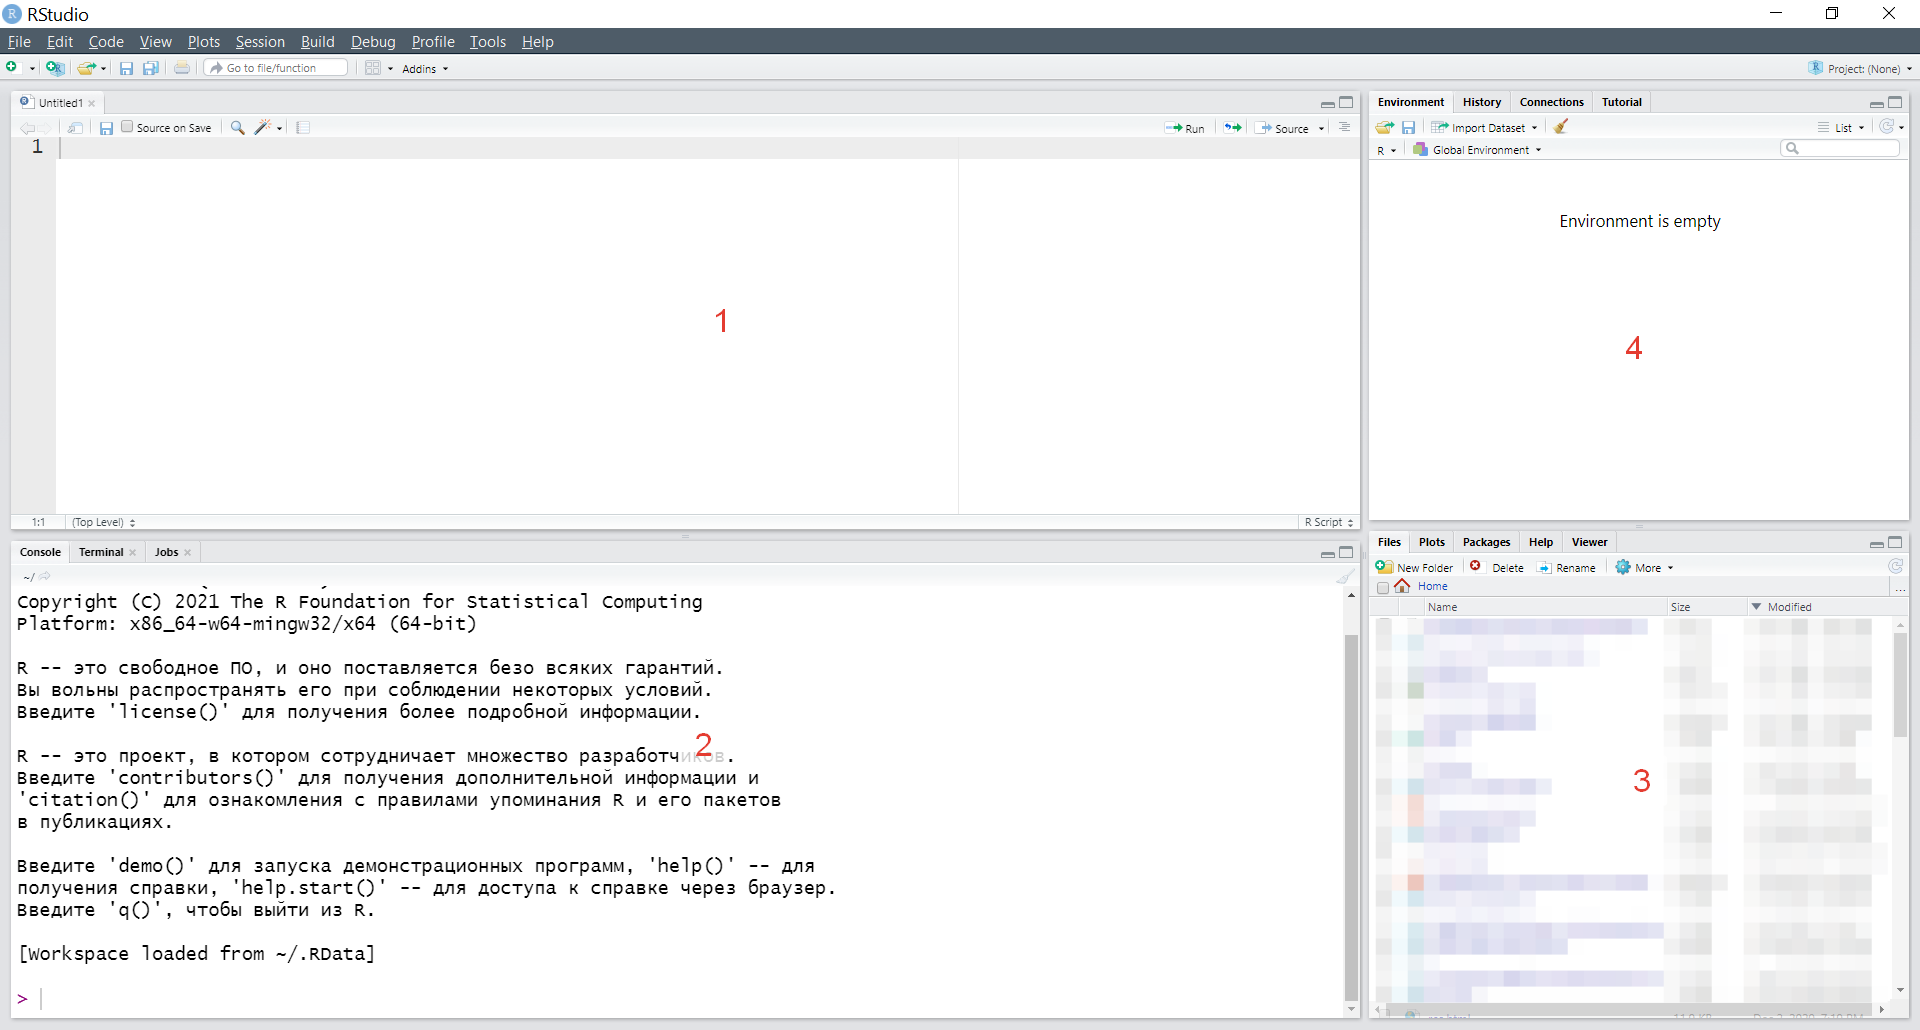The image size is (1920, 1030).
Task: Click Re-run previous code region icon
Action: 1233,128
